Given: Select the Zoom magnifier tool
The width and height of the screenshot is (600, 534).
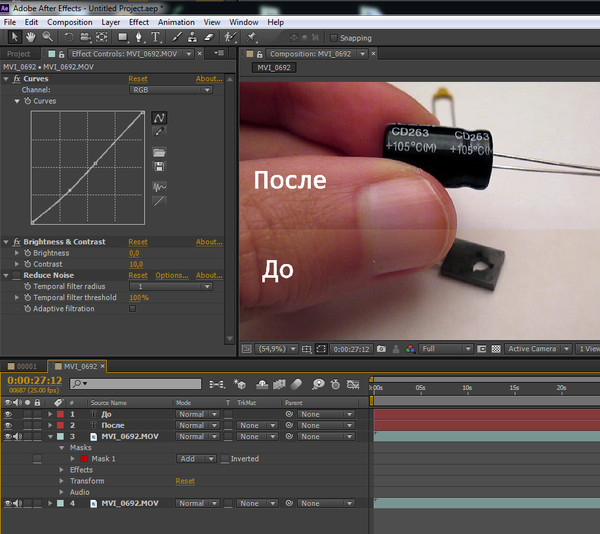Looking at the screenshot, I should 47,37.
